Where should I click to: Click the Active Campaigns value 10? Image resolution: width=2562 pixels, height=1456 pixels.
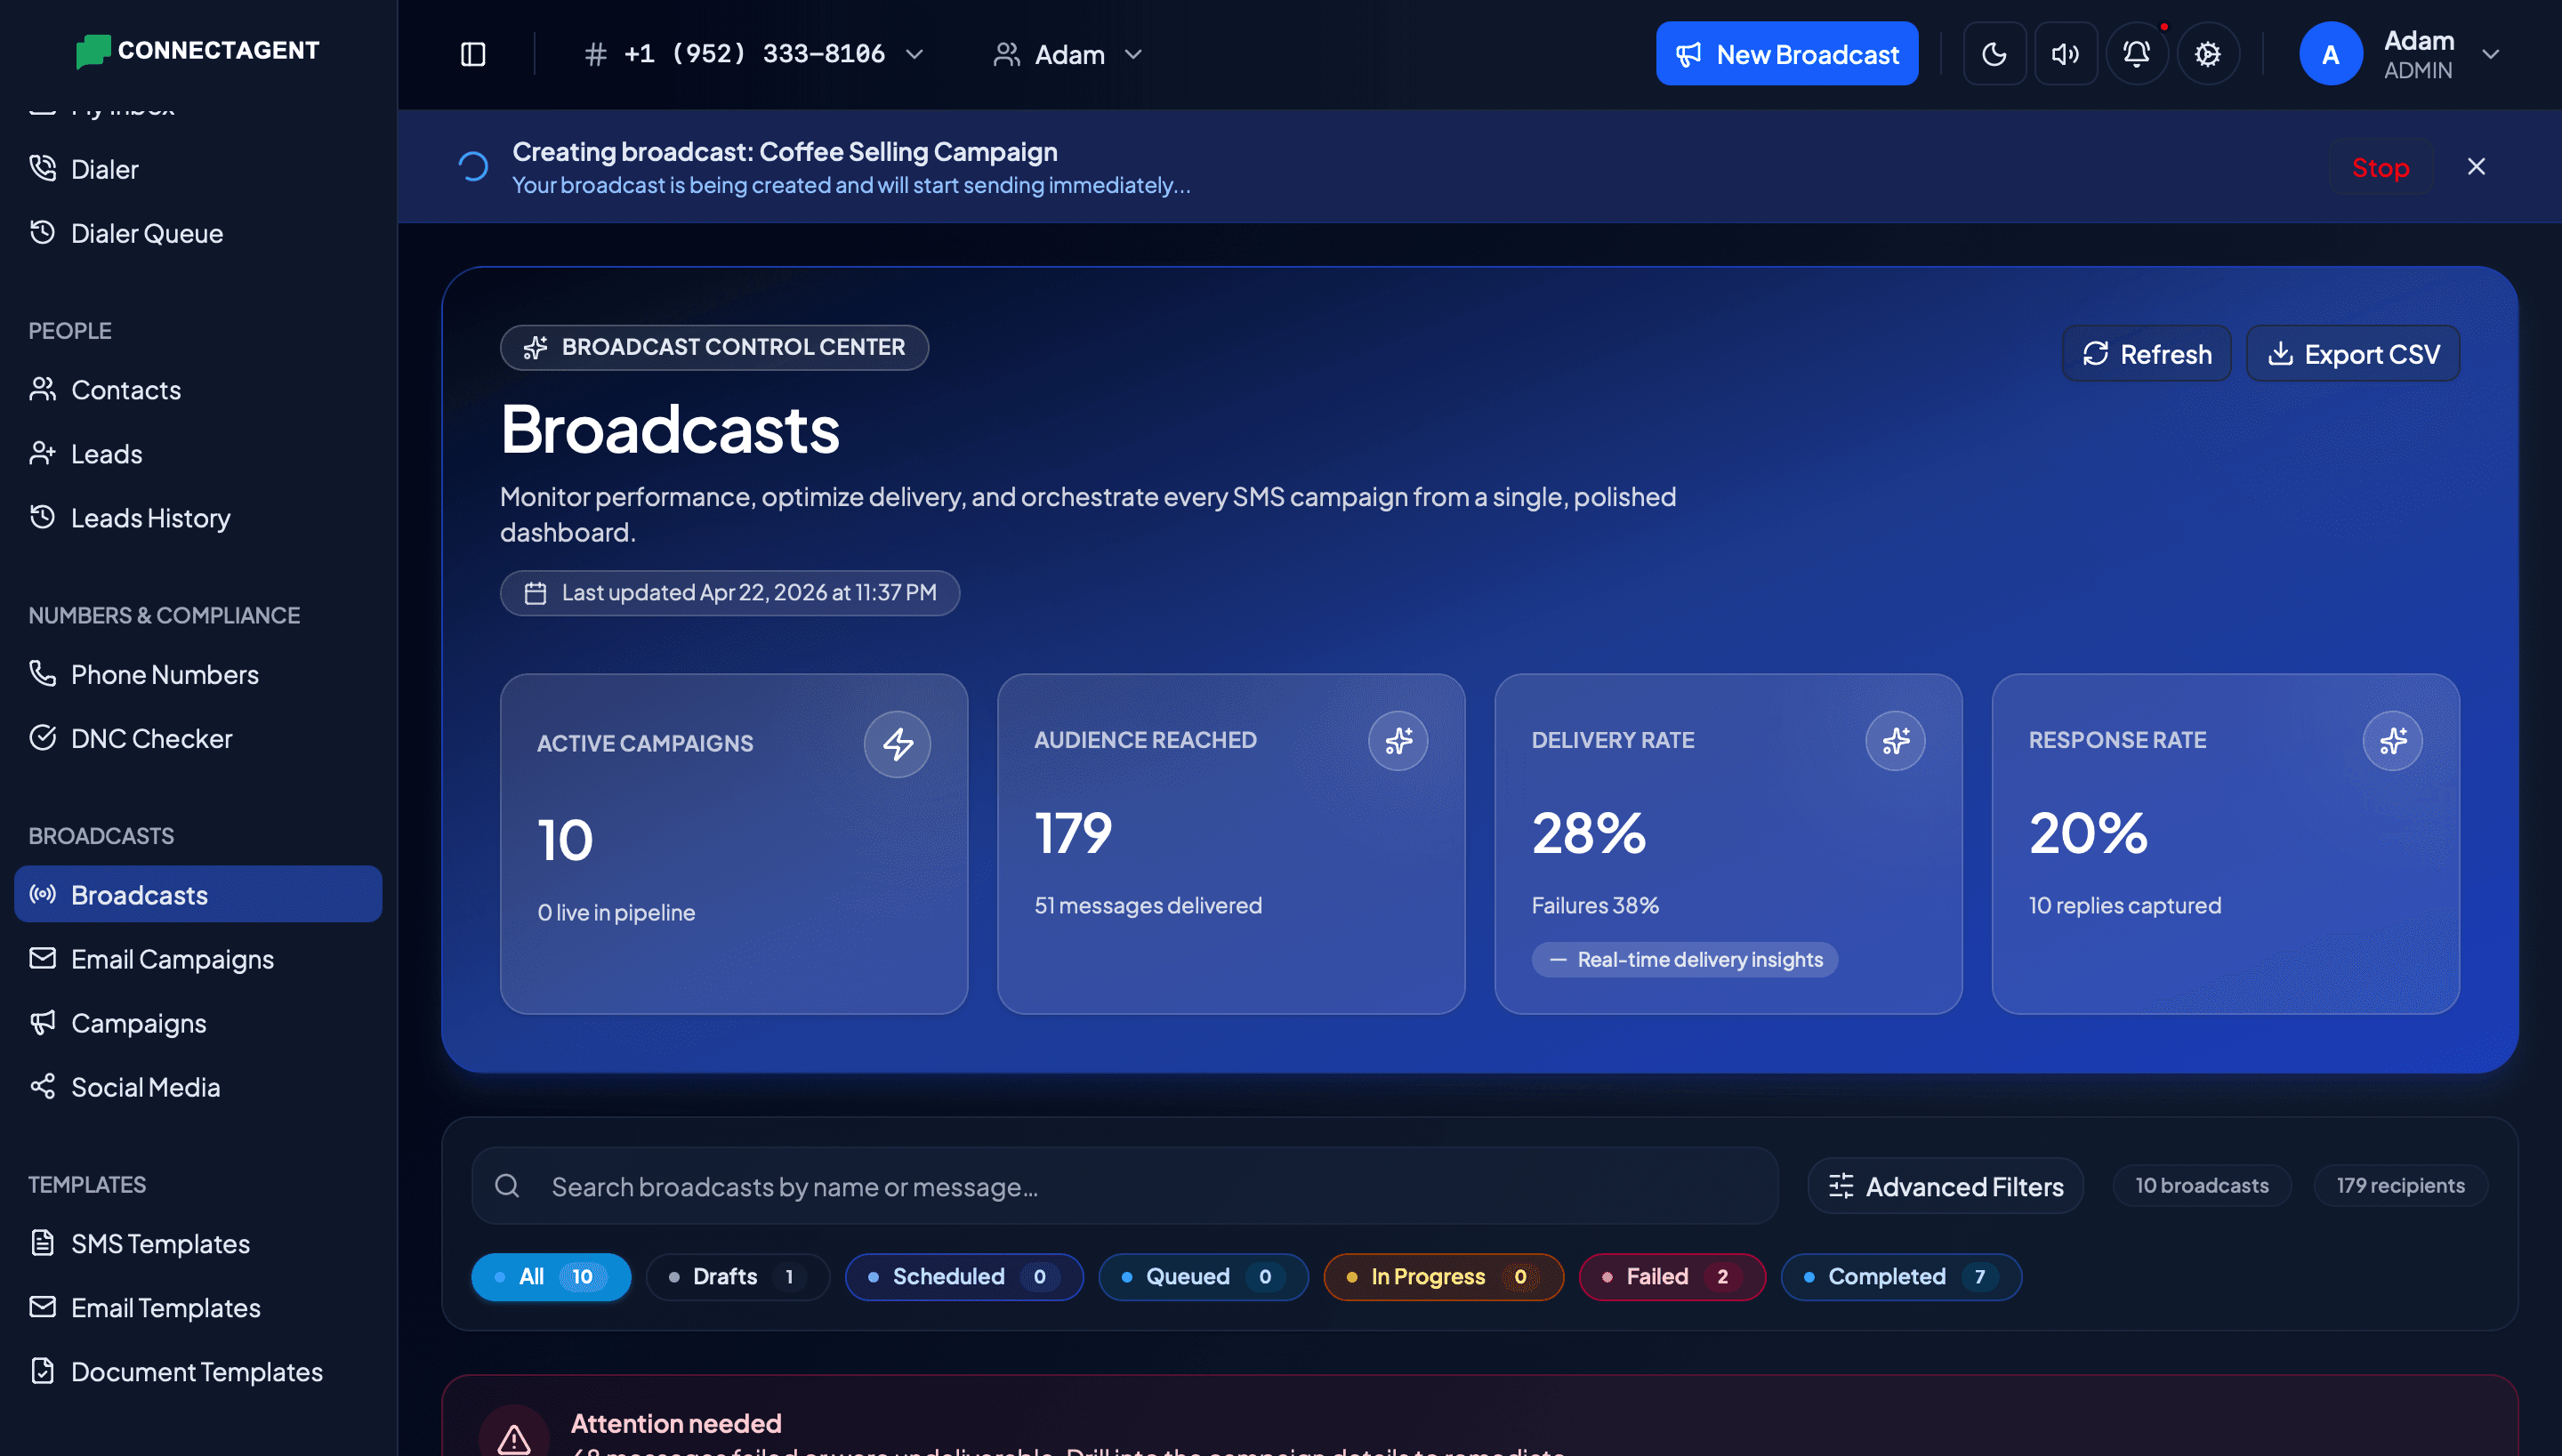point(565,839)
